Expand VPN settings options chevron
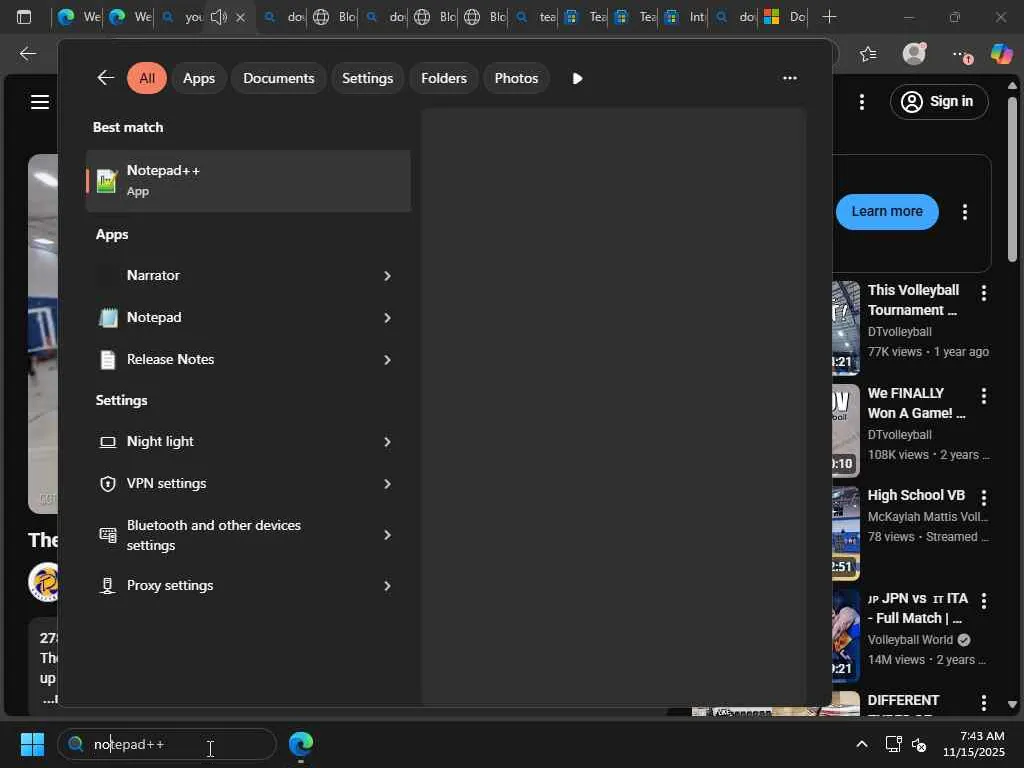 pos(387,484)
